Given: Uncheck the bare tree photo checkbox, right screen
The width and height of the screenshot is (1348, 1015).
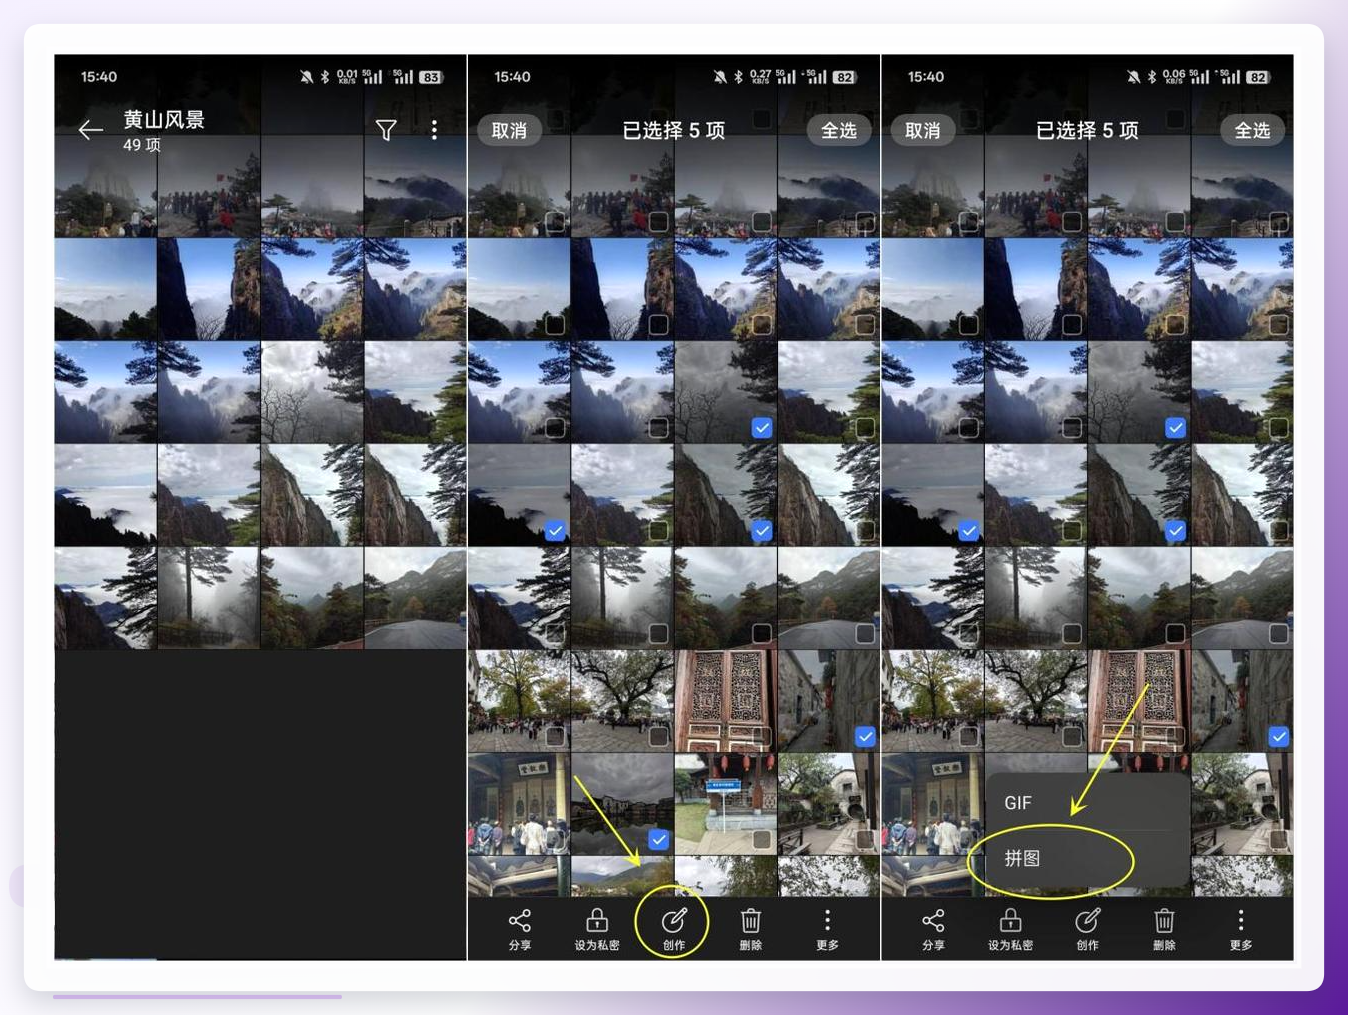Looking at the screenshot, I should point(1175,427).
